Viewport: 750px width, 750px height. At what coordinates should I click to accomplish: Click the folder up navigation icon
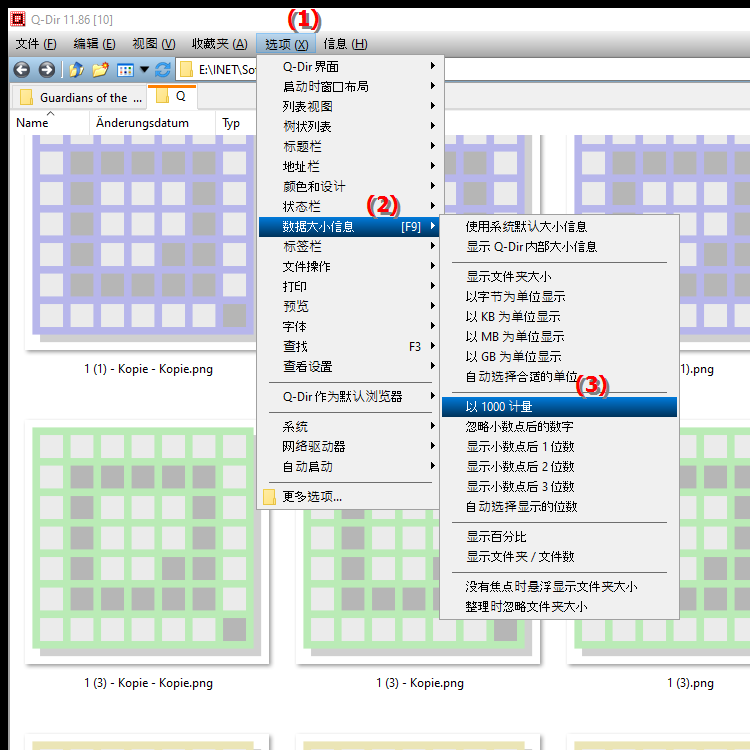(77, 70)
